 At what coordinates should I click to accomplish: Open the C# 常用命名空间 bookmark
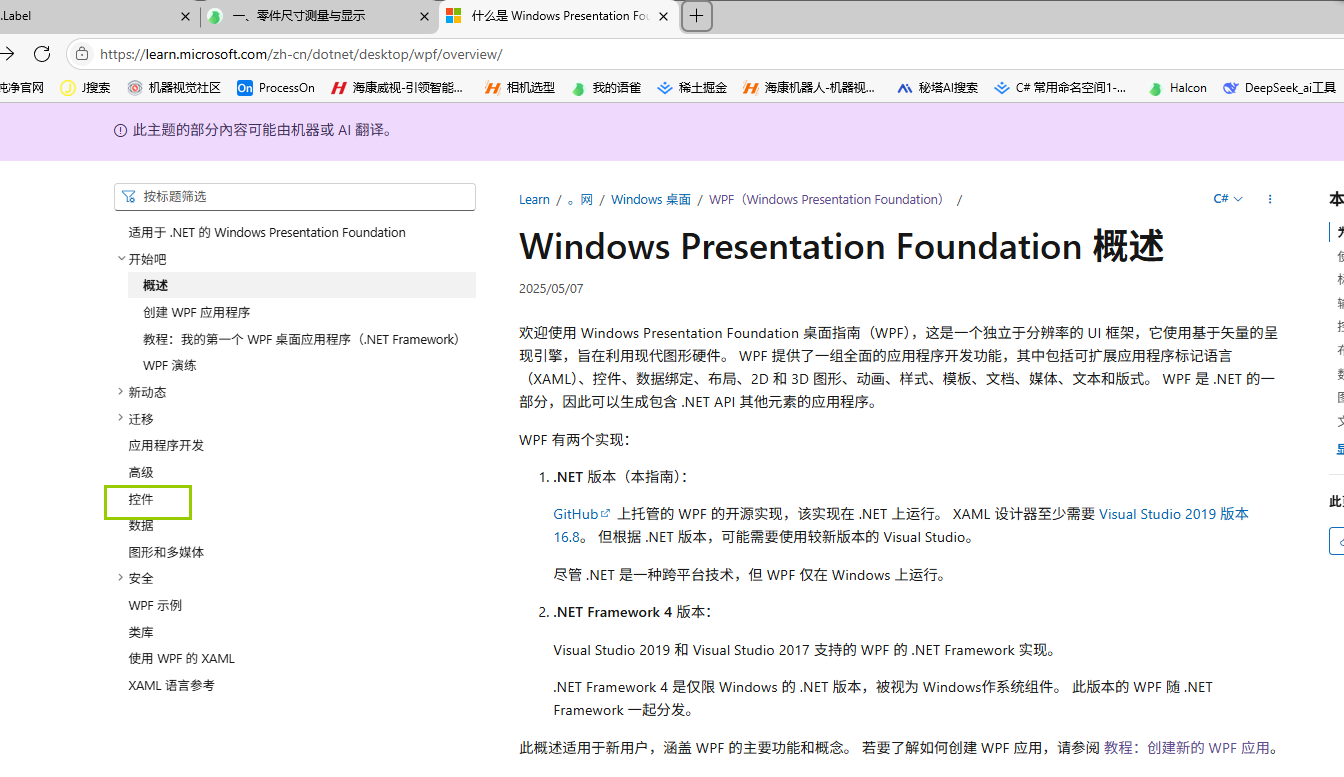(1061, 88)
